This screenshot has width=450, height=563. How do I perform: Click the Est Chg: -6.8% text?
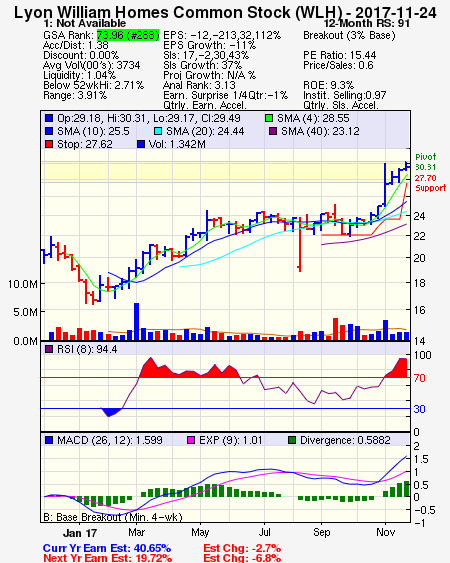[242, 558]
